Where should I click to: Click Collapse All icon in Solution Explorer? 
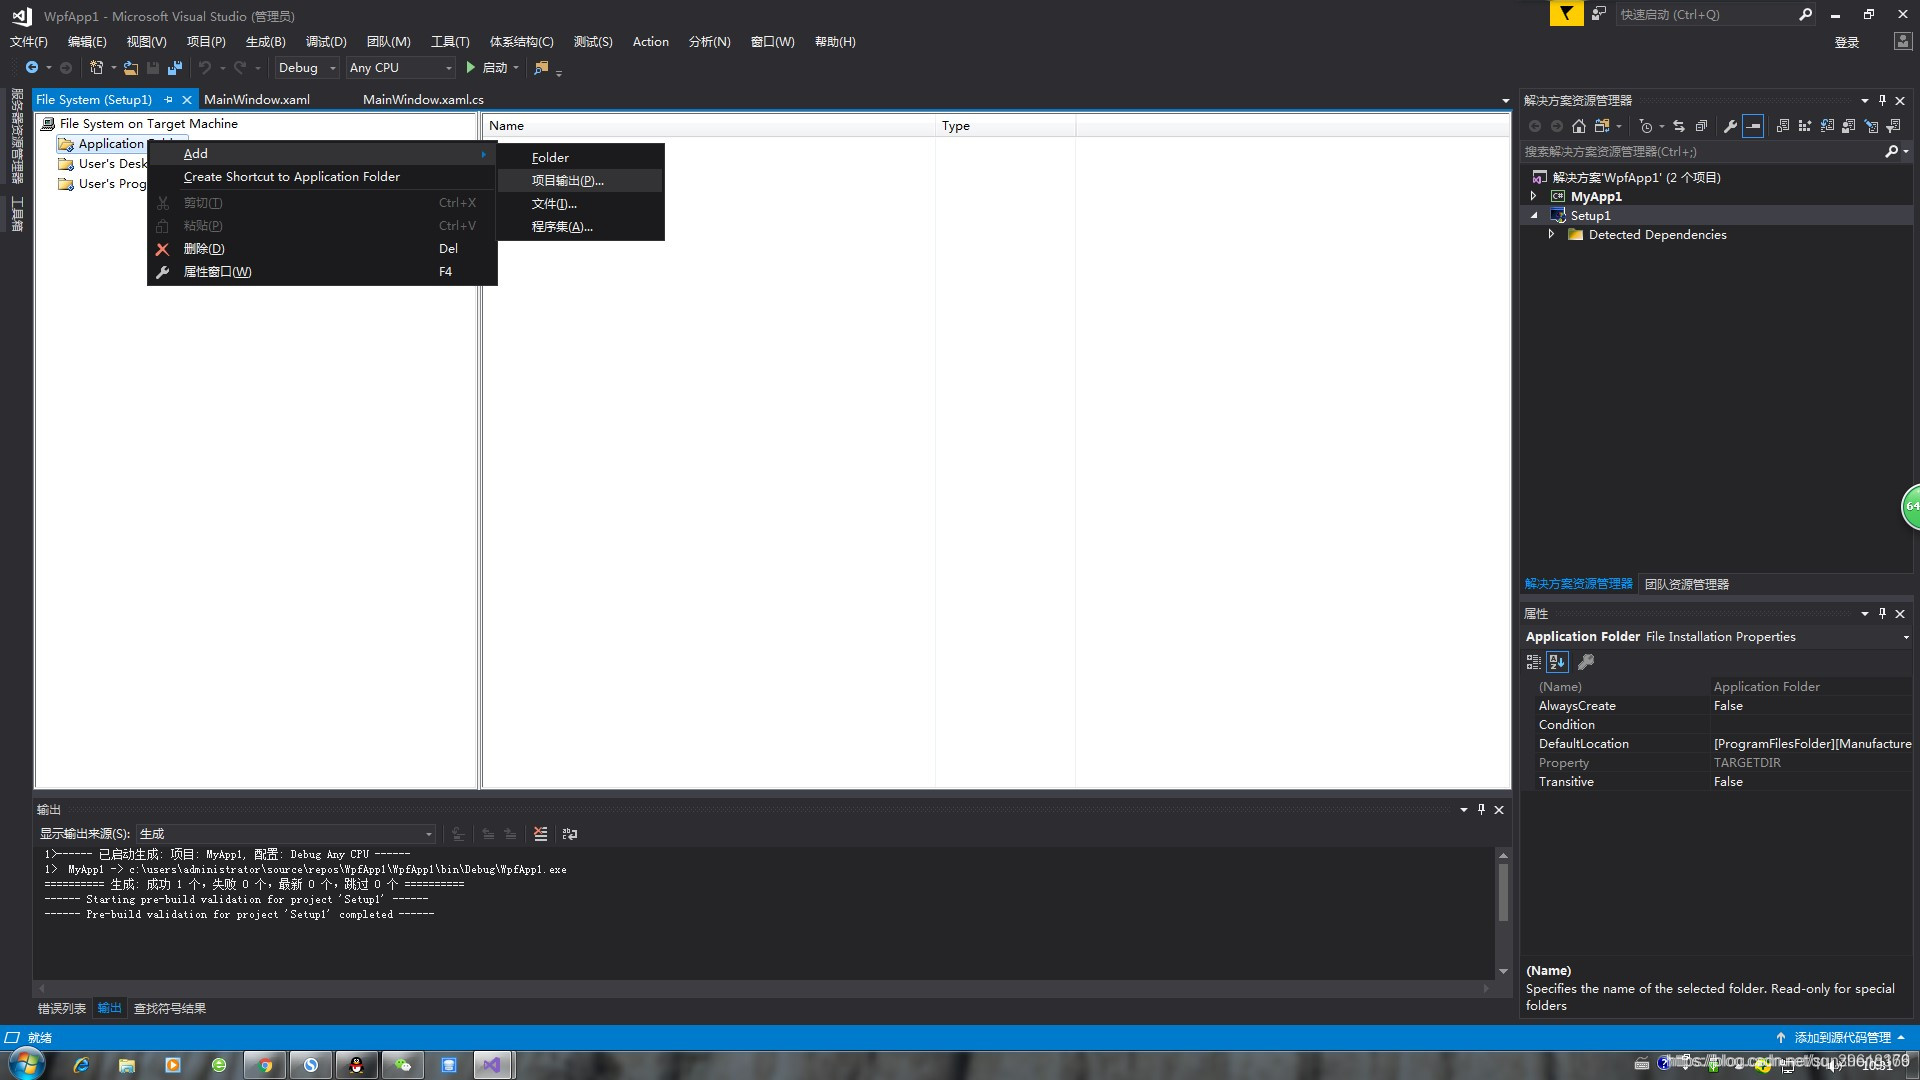1701,126
